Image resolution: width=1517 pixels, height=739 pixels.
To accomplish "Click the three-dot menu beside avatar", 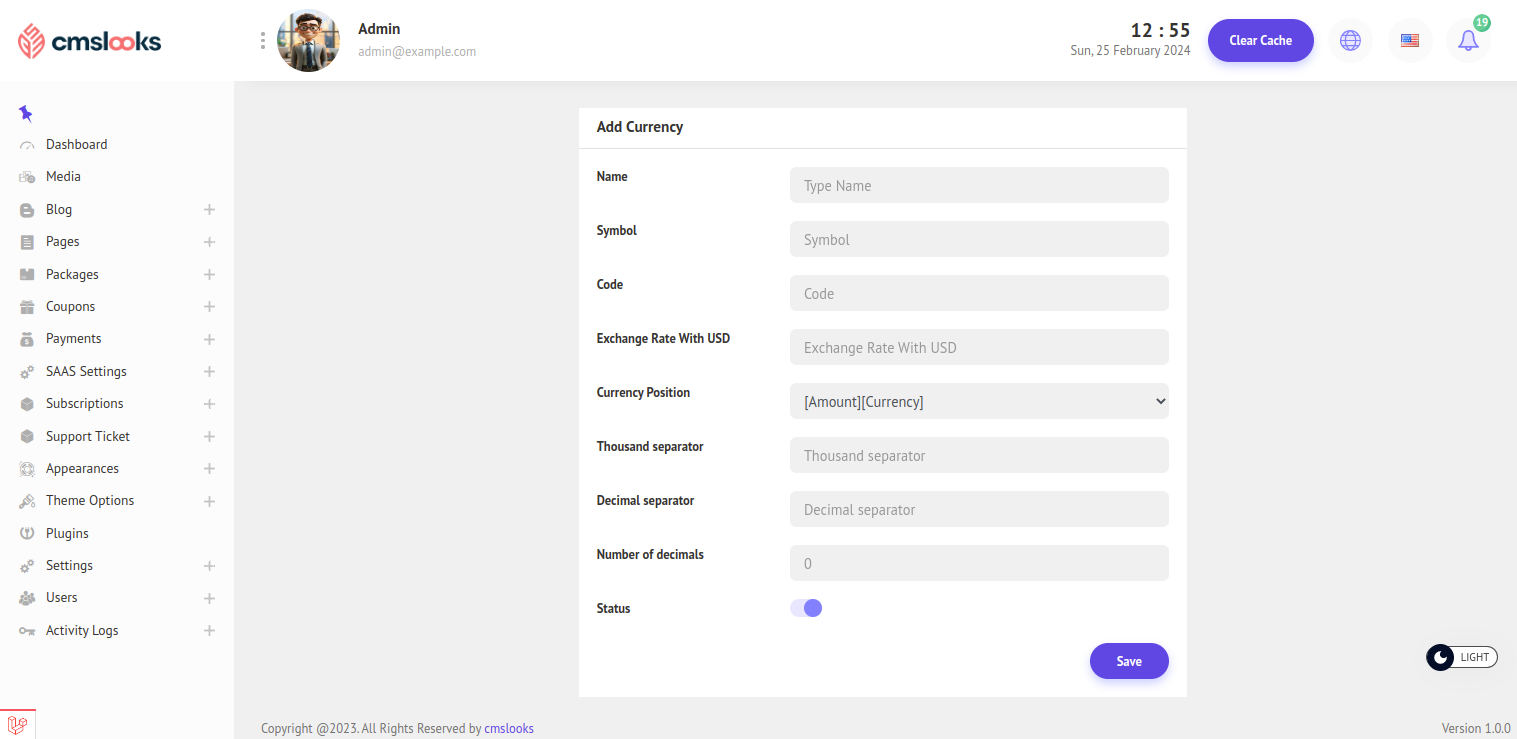I will 263,40.
